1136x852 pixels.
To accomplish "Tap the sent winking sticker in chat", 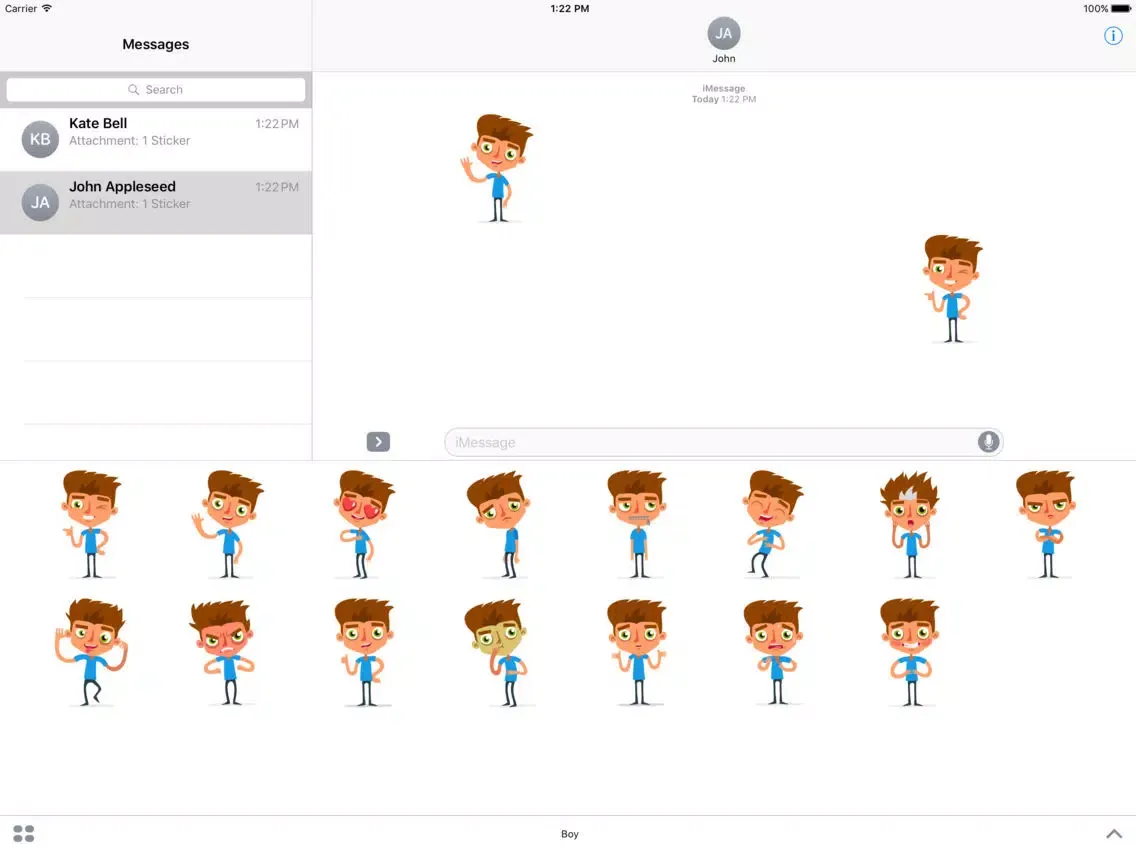I will (x=953, y=288).
